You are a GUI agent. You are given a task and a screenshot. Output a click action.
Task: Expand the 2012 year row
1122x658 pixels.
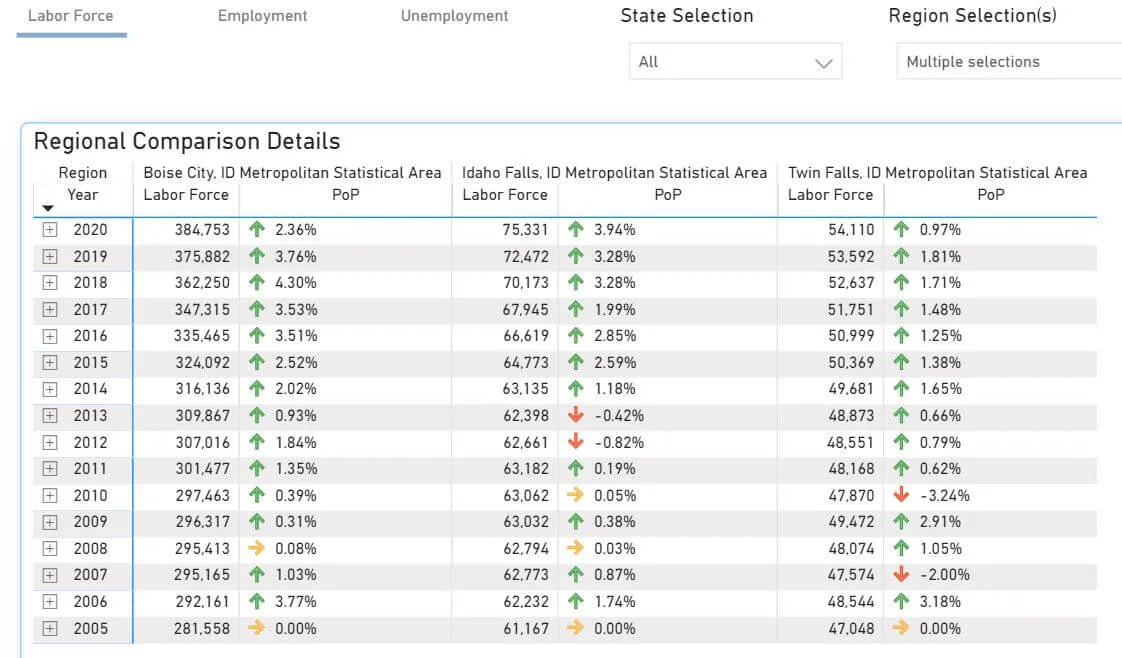49,442
